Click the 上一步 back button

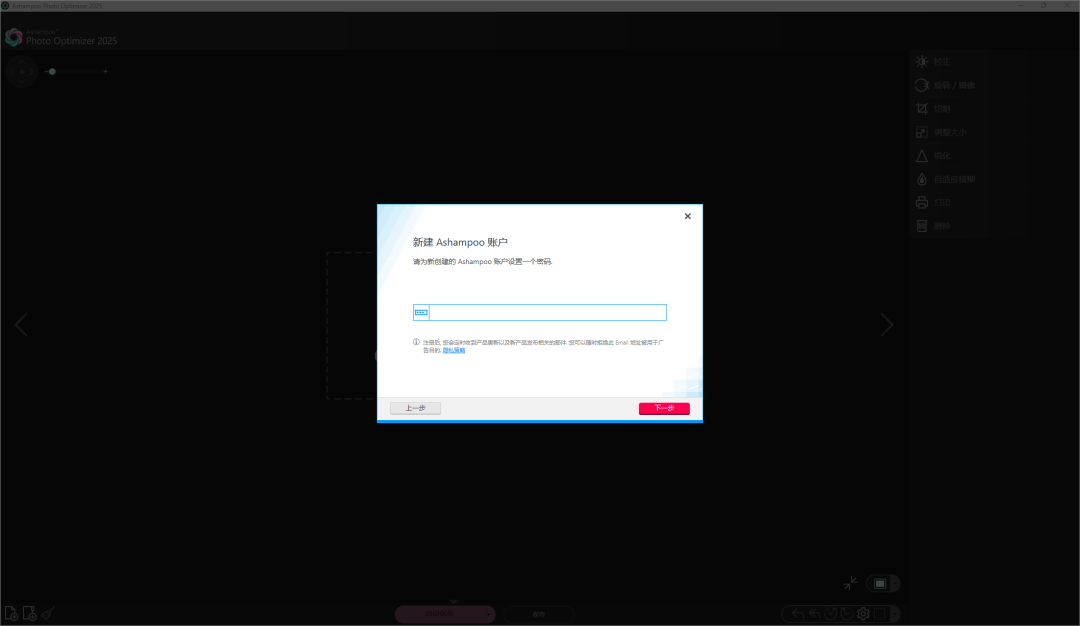pyautogui.click(x=415, y=408)
